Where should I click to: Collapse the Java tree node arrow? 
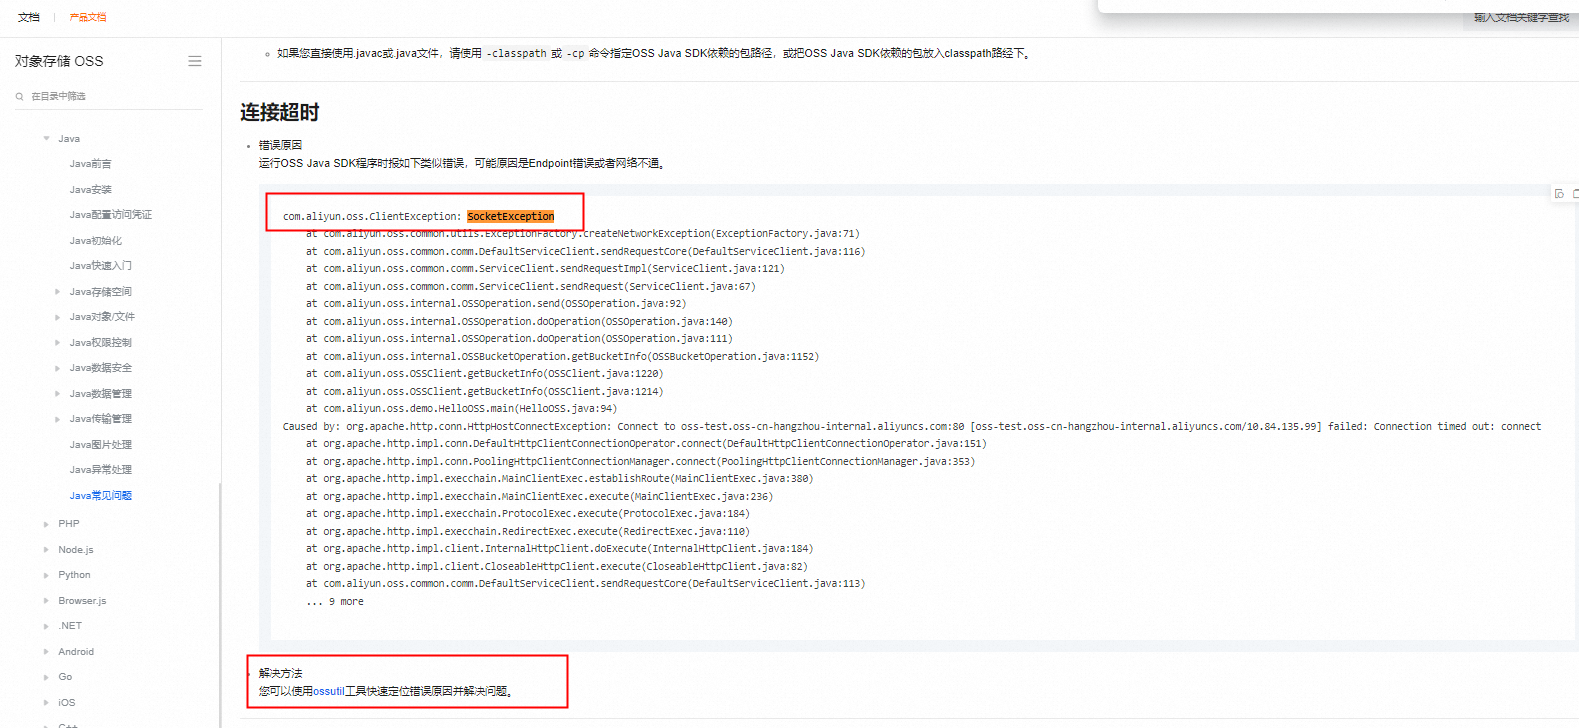[x=46, y=139]
